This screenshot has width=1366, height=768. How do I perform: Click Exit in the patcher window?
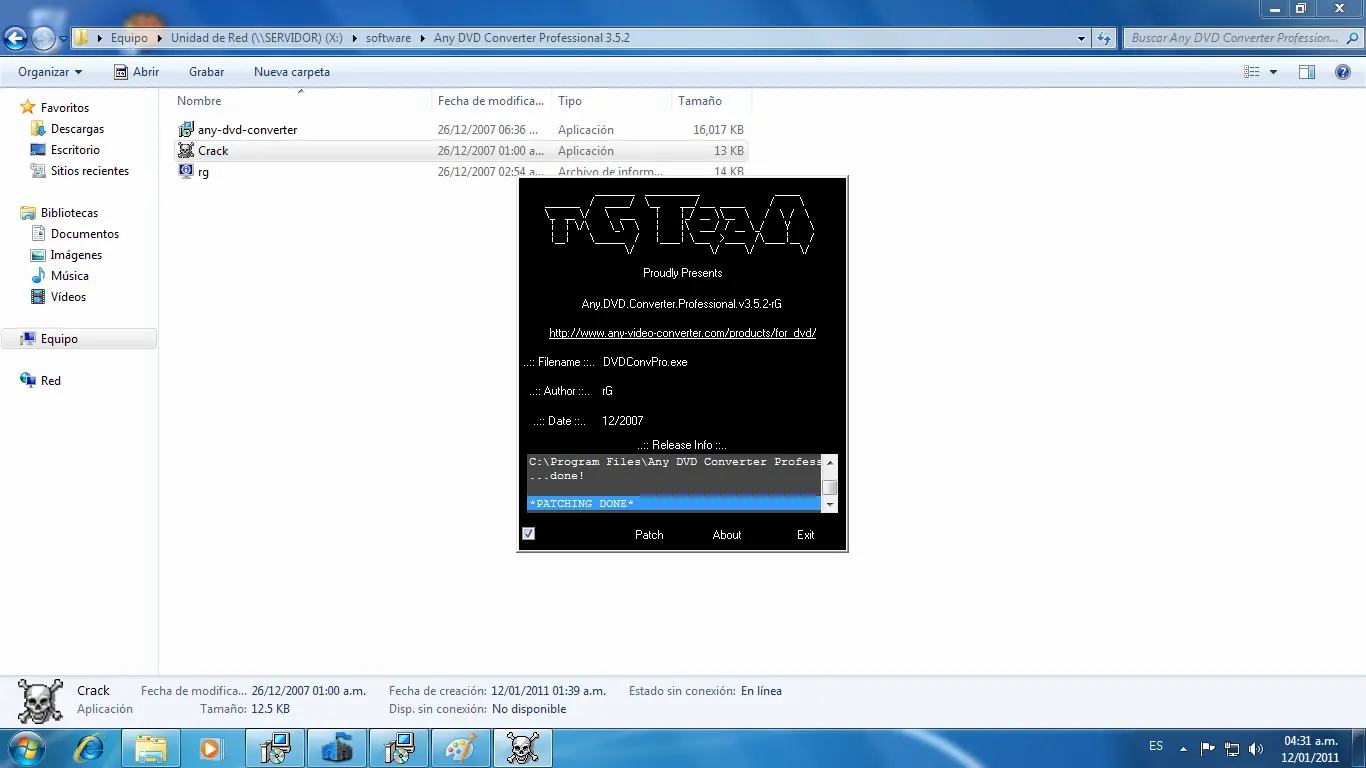806,535
